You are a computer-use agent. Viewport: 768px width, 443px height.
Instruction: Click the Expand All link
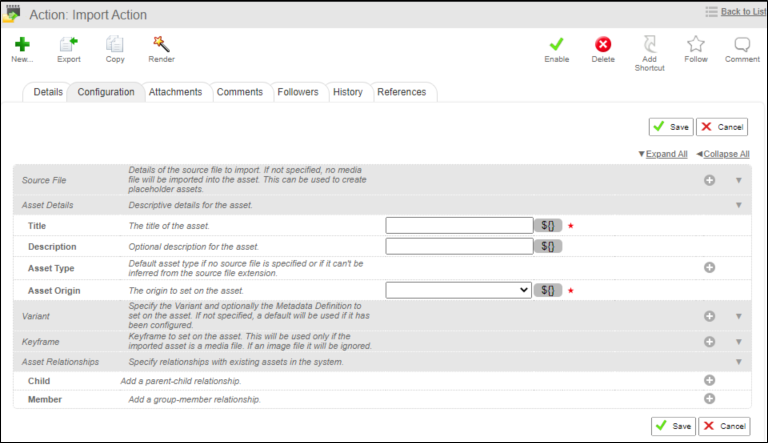click(666, 154)
